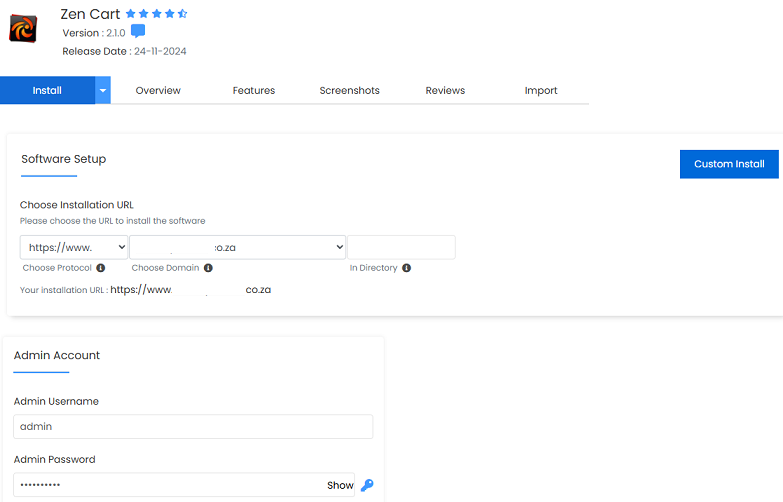Open the version changelog speech bubble icon
783x502 pixels.
(x=138, y=32)
